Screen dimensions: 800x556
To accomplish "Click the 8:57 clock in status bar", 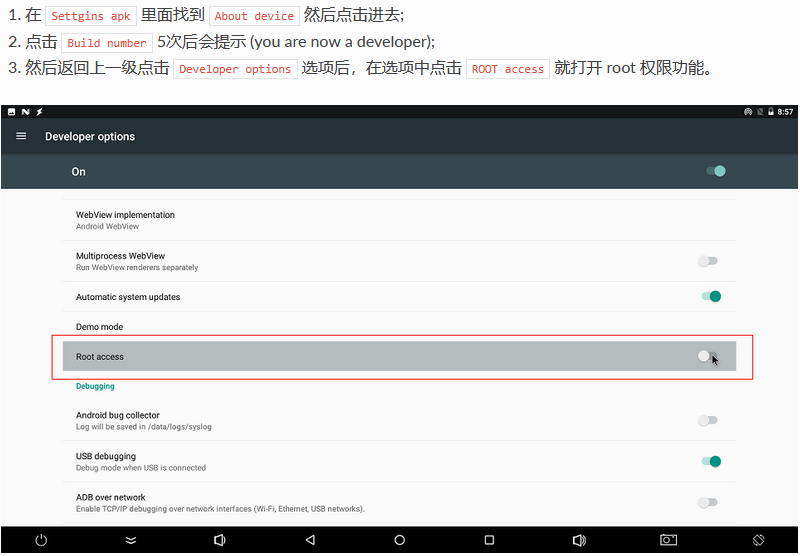I will [x=785, y=112].
